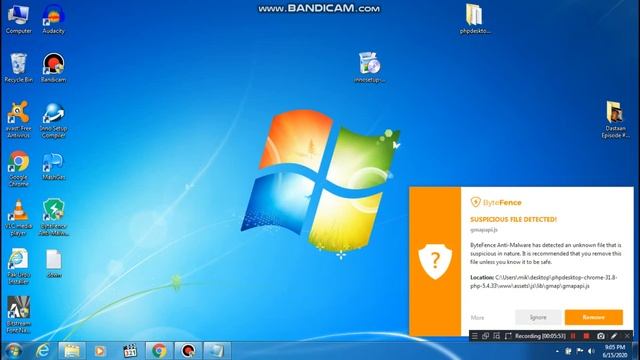The image size is (640, 360).
Task: Launch Internet Explorer from the taskbar
Action: [42, 351]
